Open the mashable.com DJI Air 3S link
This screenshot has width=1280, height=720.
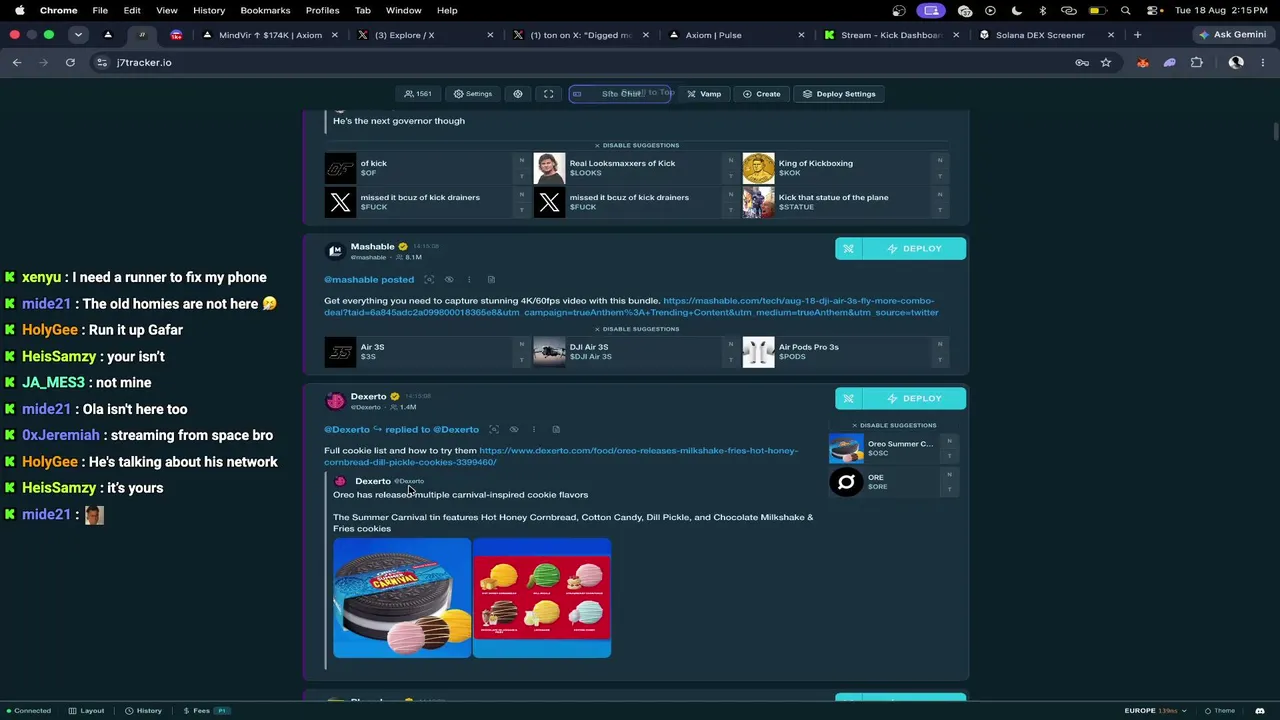click(x=631, y=307)
